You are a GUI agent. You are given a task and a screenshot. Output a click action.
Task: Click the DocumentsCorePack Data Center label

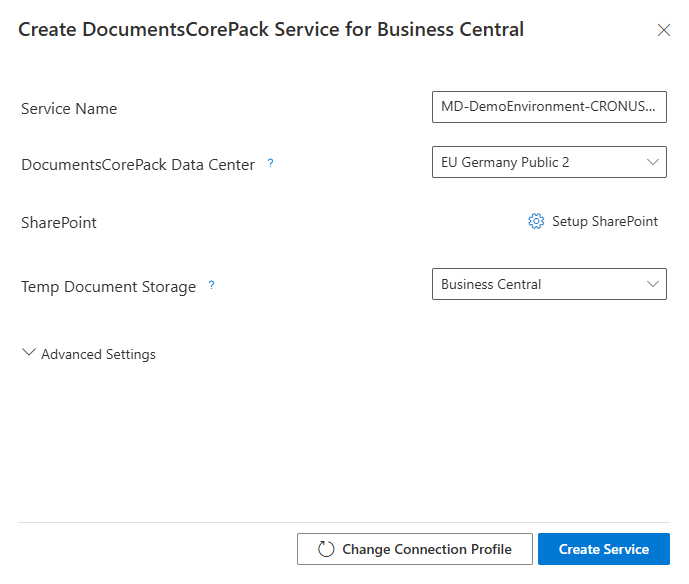[x=138, y=165]
